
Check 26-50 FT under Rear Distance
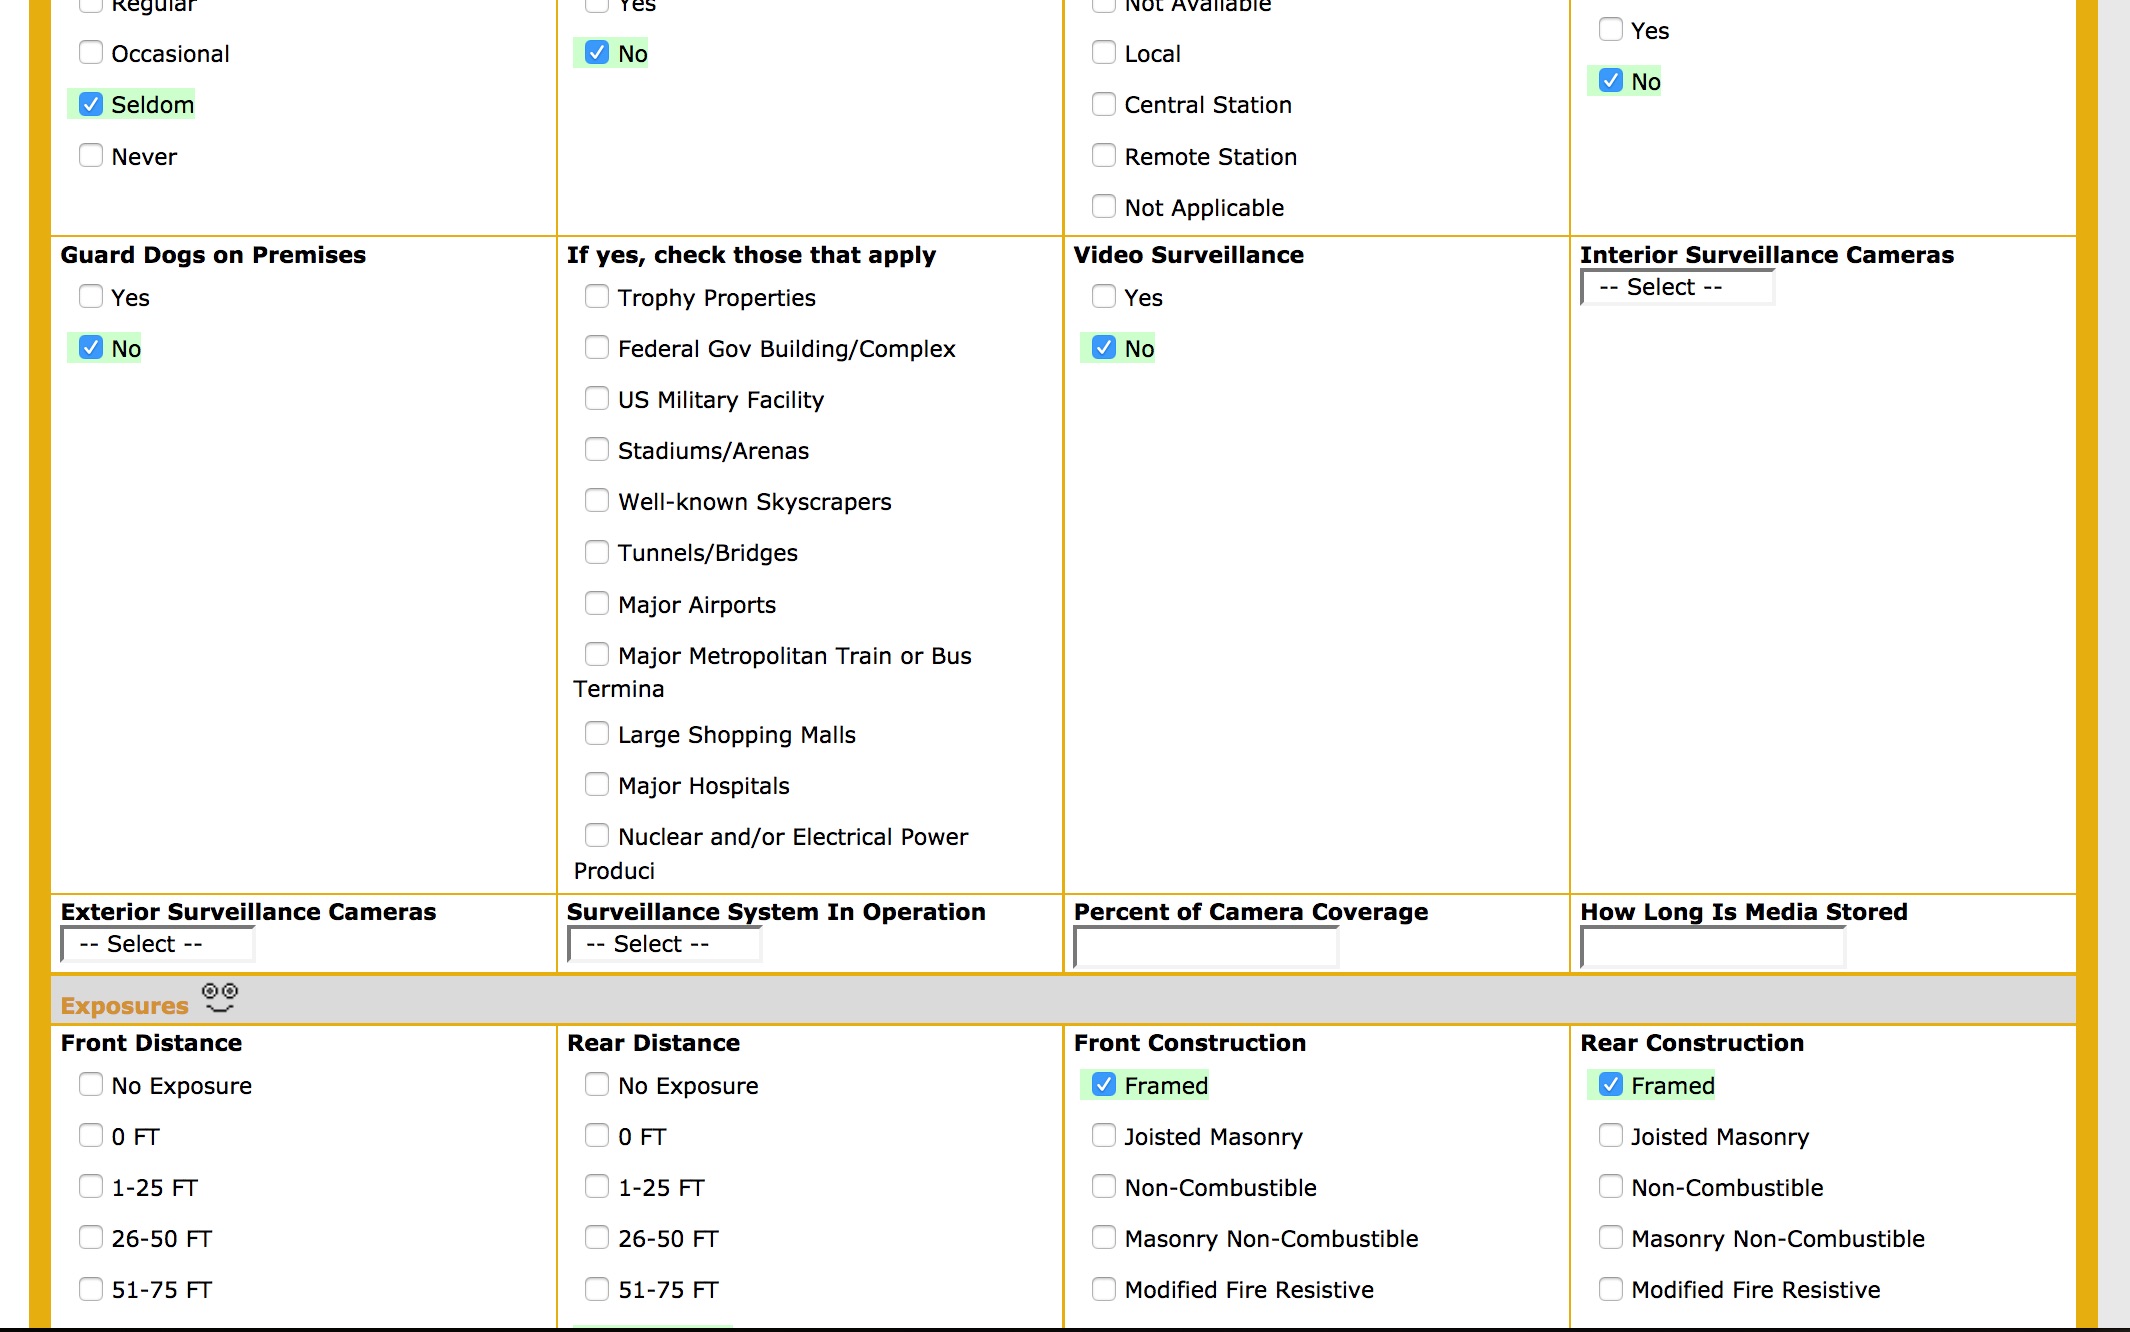(597, 1237)
